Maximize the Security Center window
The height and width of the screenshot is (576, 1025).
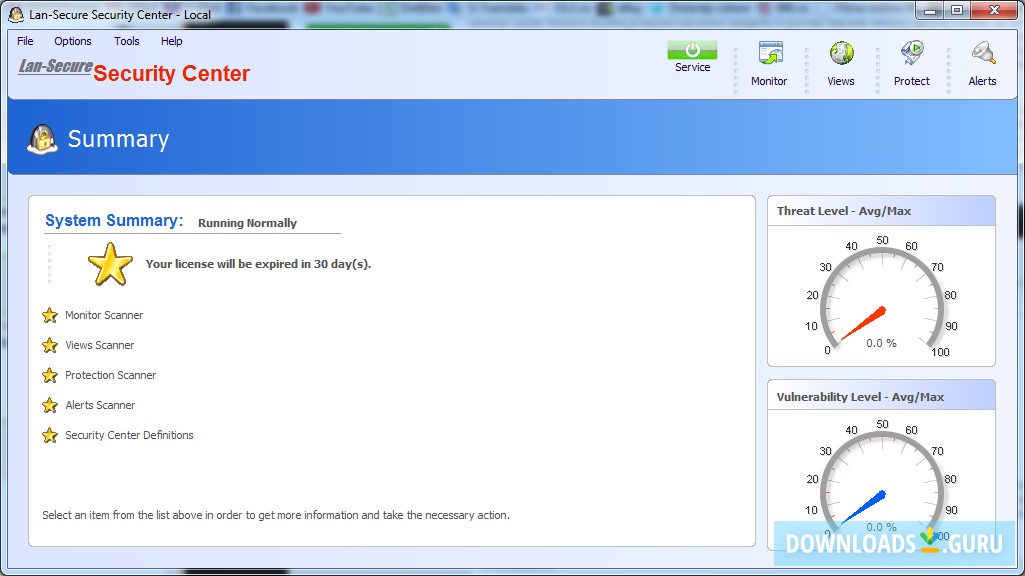956,10
